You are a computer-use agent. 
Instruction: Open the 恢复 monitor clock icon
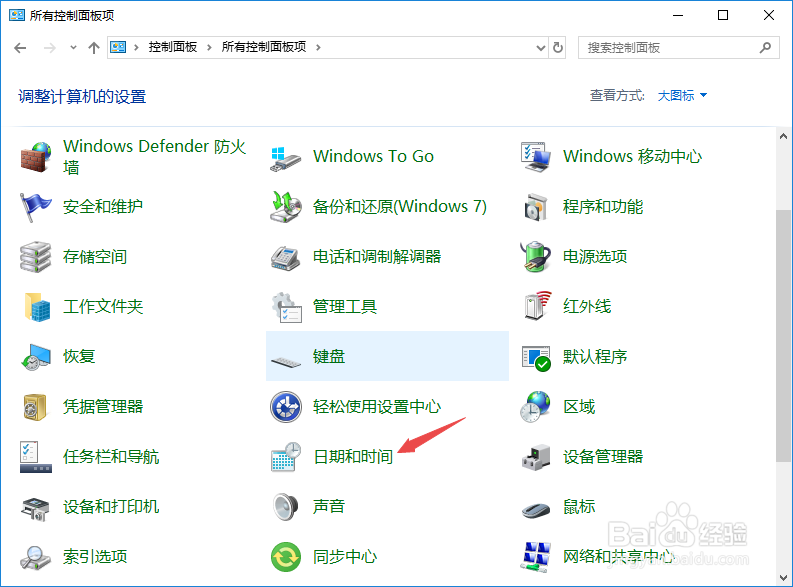[36, 357]
